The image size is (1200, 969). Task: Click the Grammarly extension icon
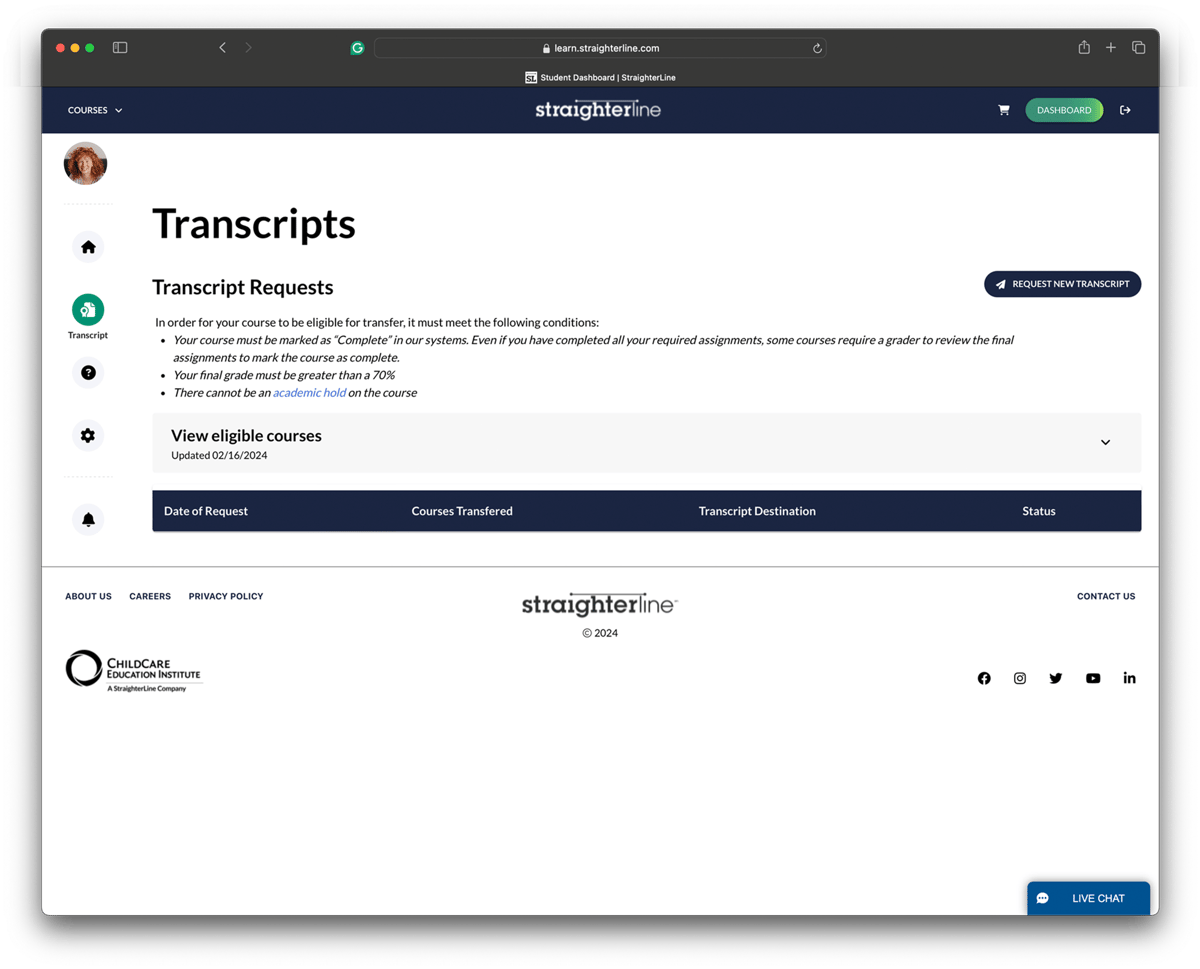coord(357,47)
